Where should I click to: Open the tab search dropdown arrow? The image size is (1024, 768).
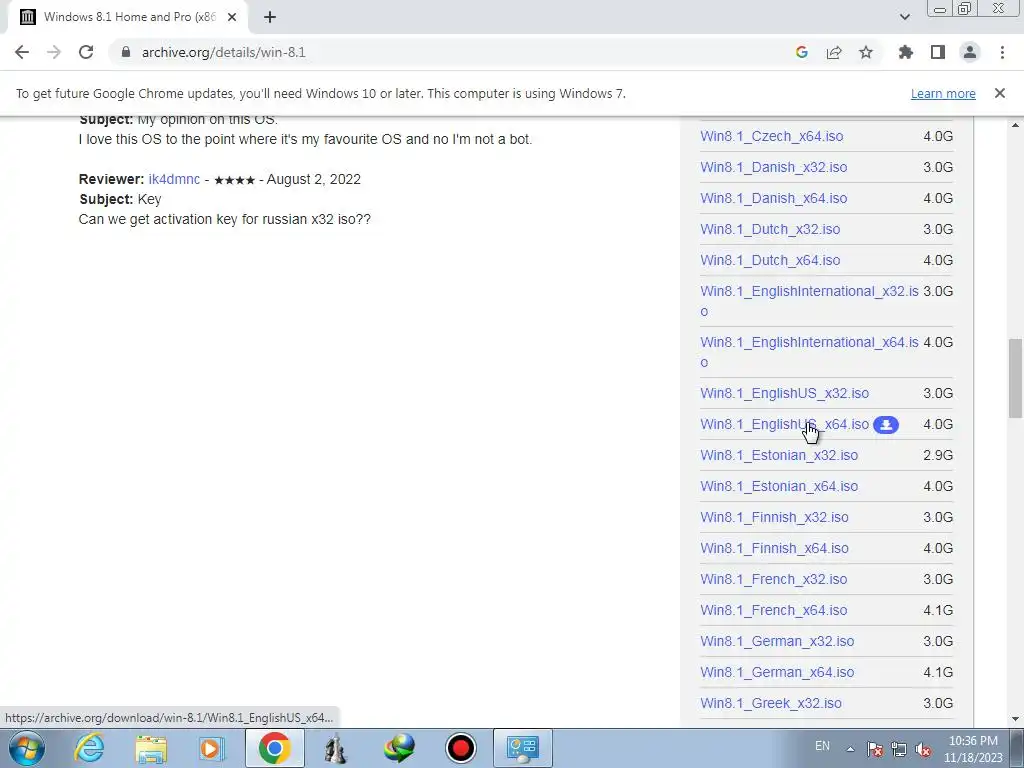[904, 17]
